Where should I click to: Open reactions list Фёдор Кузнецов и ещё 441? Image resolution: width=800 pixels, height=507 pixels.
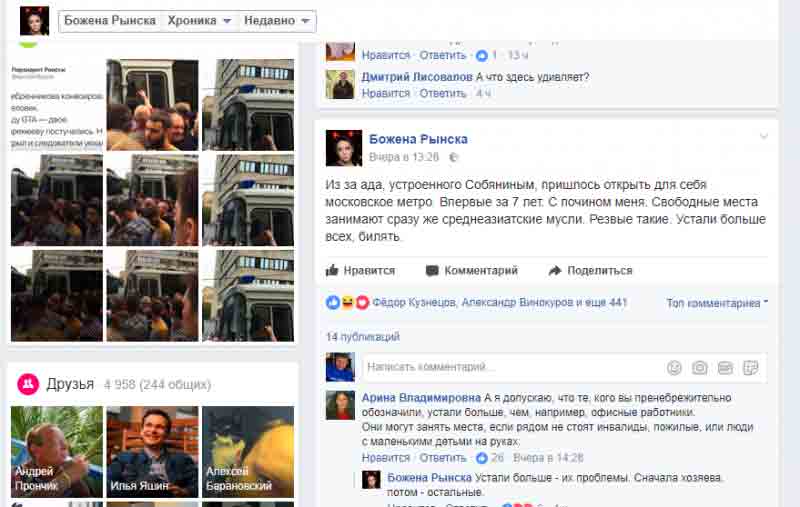(499, 302)
